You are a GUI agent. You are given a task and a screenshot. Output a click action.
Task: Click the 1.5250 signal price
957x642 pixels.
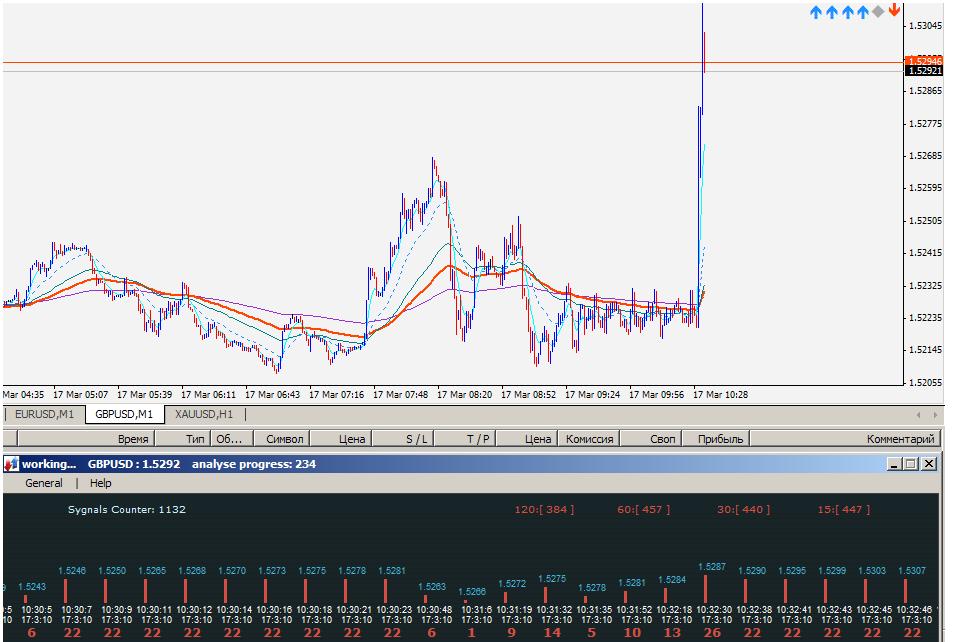[x=112, y=571]
